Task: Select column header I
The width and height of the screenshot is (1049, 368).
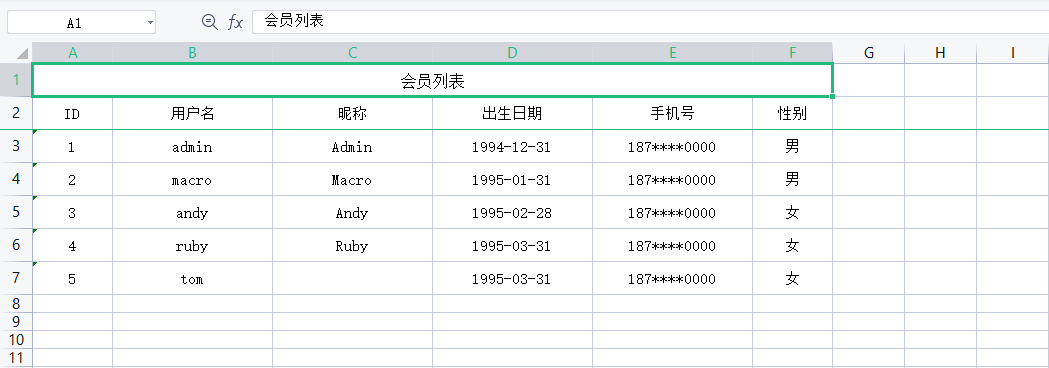Action: click(x=1013, y=53)
